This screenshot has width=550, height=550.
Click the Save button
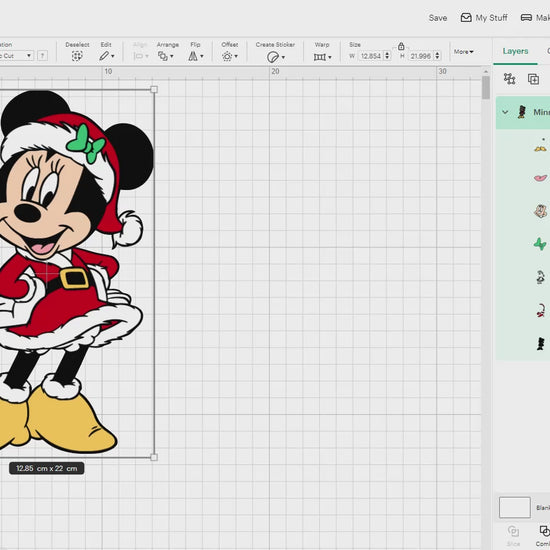pyautogui.click(x=437, y=18)
